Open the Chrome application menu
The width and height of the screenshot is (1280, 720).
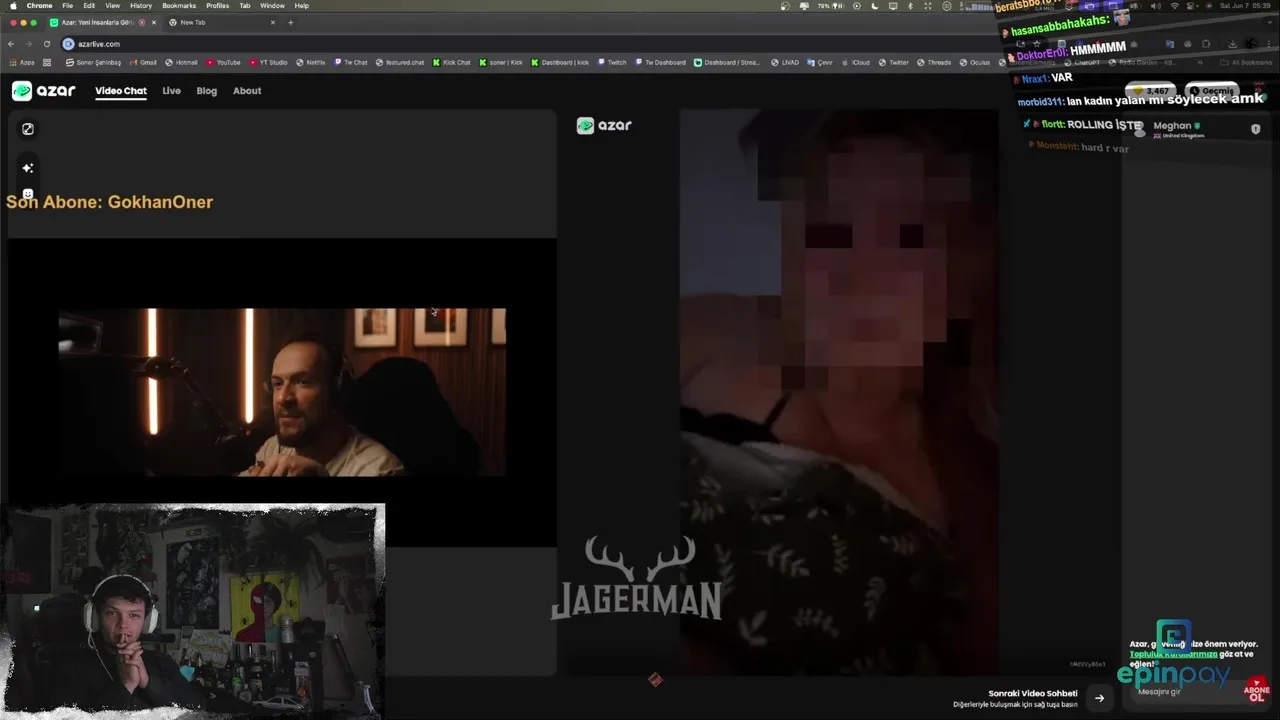tap(39, 6)
